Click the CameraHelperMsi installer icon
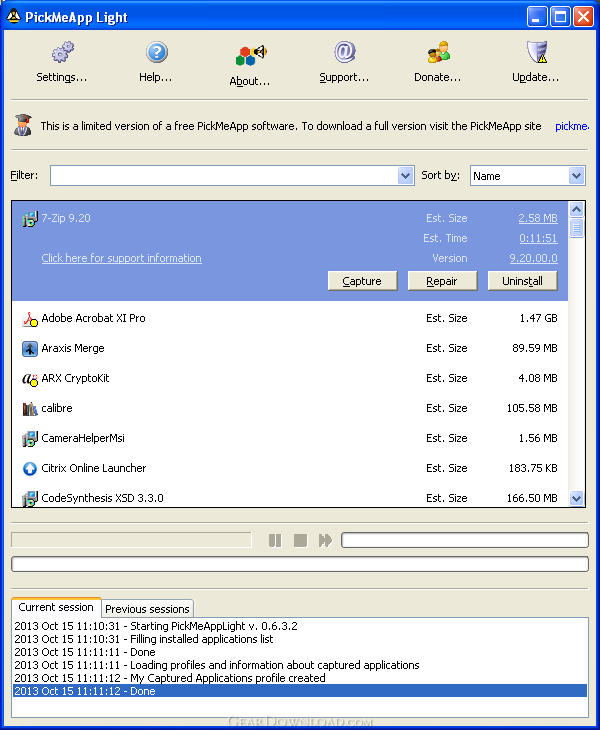This screenshot has height=730, width=600. (x=30, y=439)
